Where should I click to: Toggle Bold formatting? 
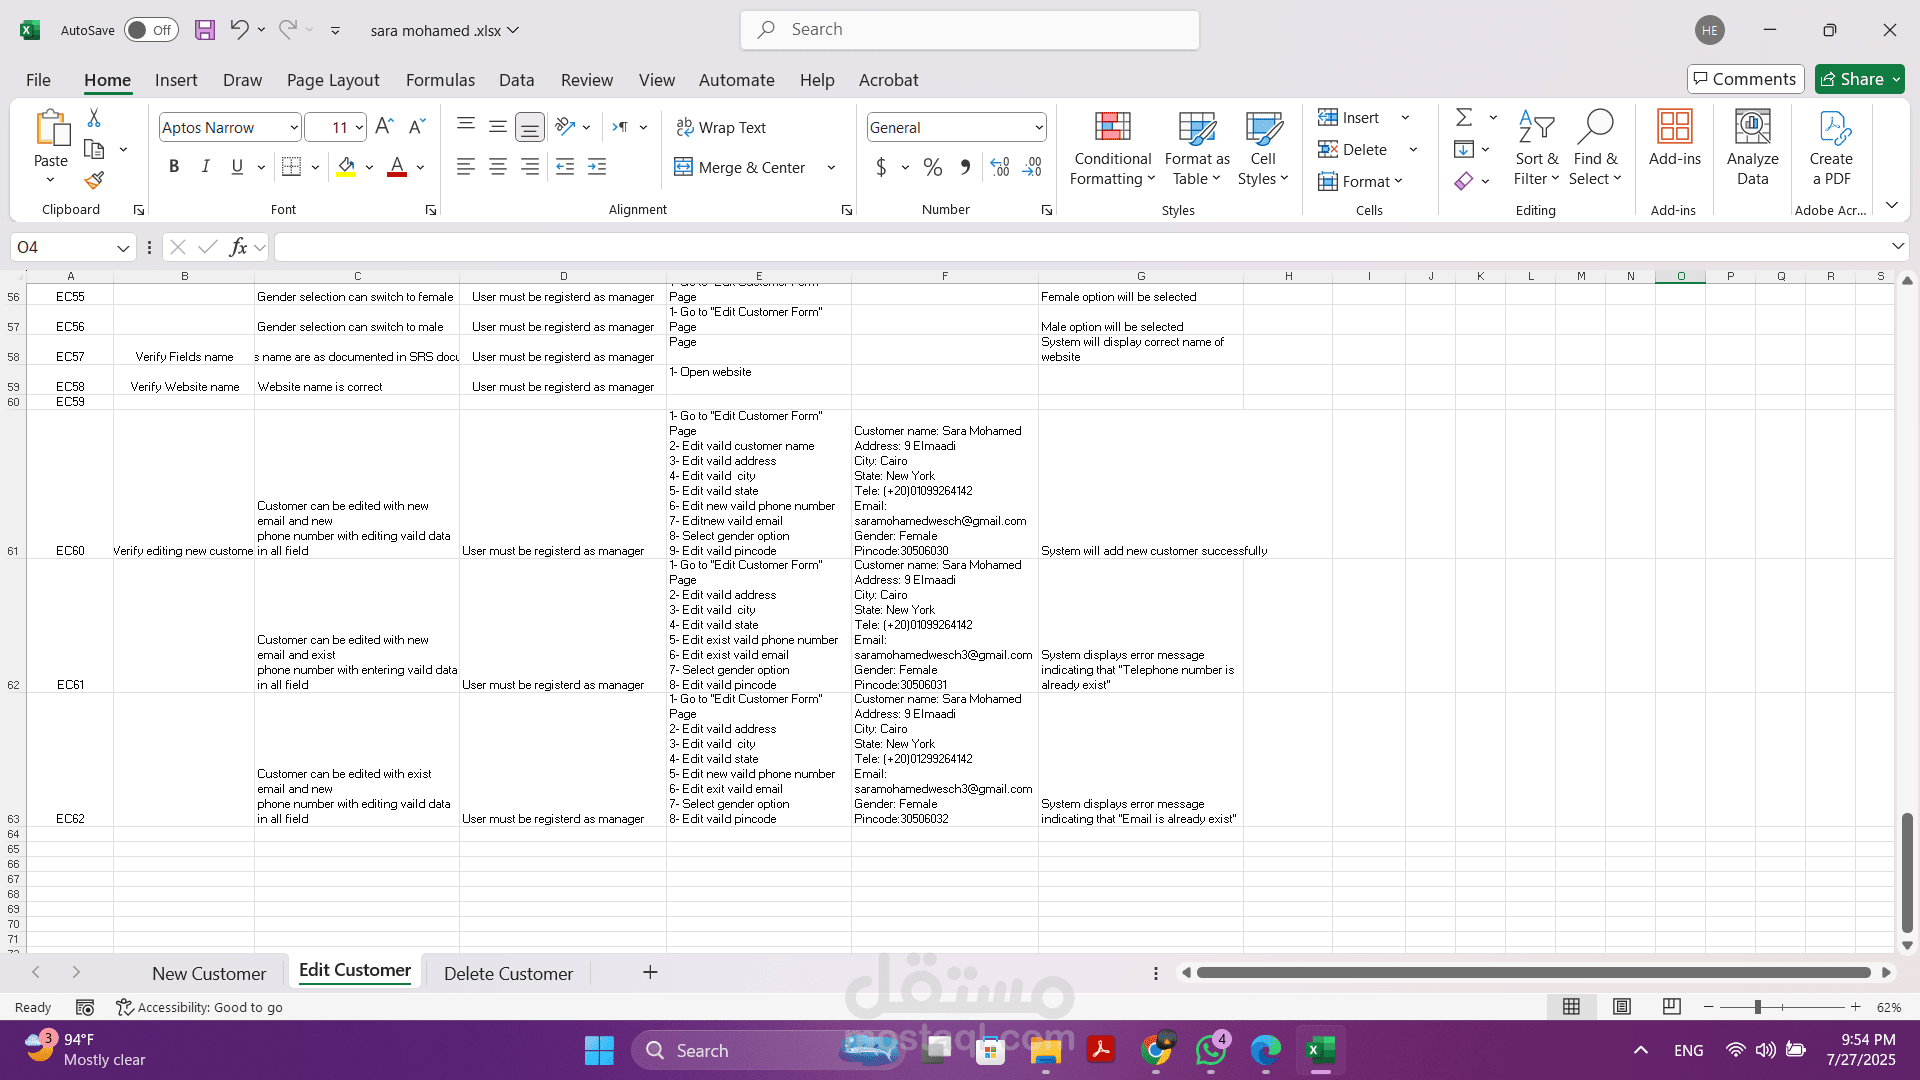pyautogui.click(x=174, y=167)
